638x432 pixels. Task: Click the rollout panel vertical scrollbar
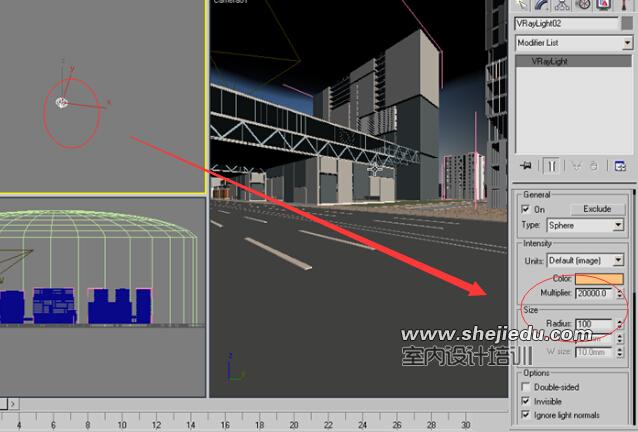click(x=634, y=307)
